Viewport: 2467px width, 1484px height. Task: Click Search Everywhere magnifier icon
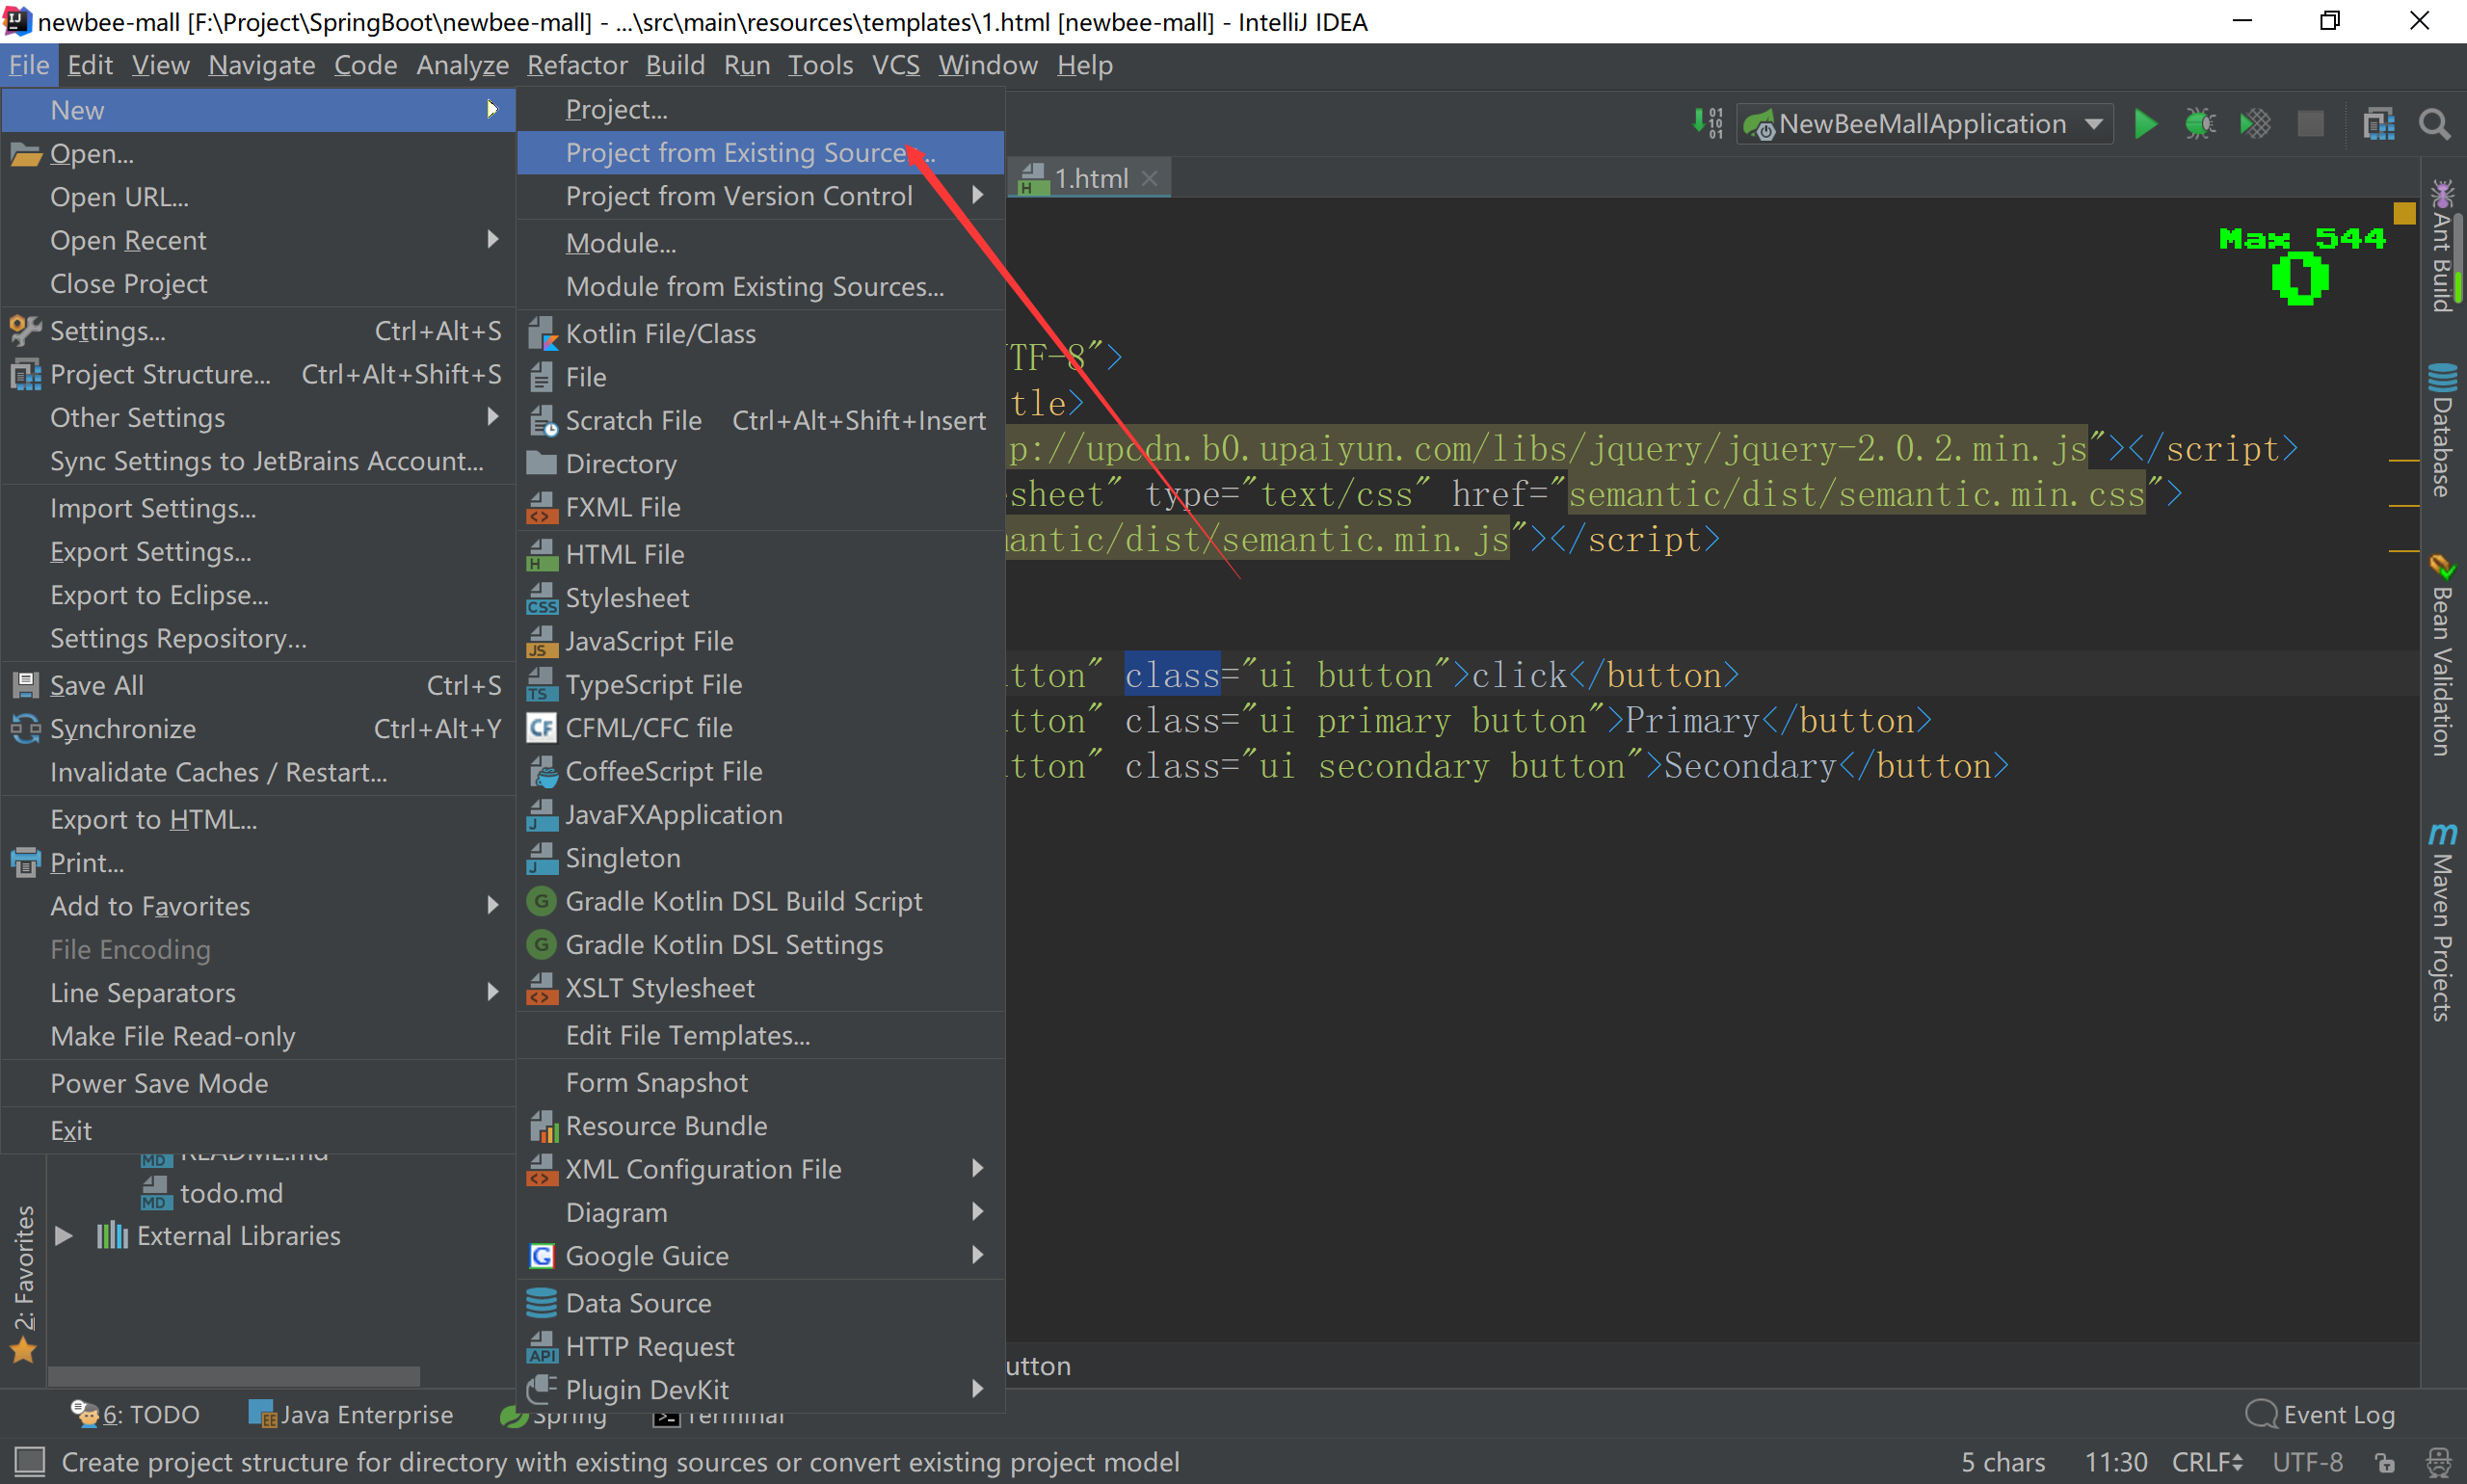(x=2434, y=124)
